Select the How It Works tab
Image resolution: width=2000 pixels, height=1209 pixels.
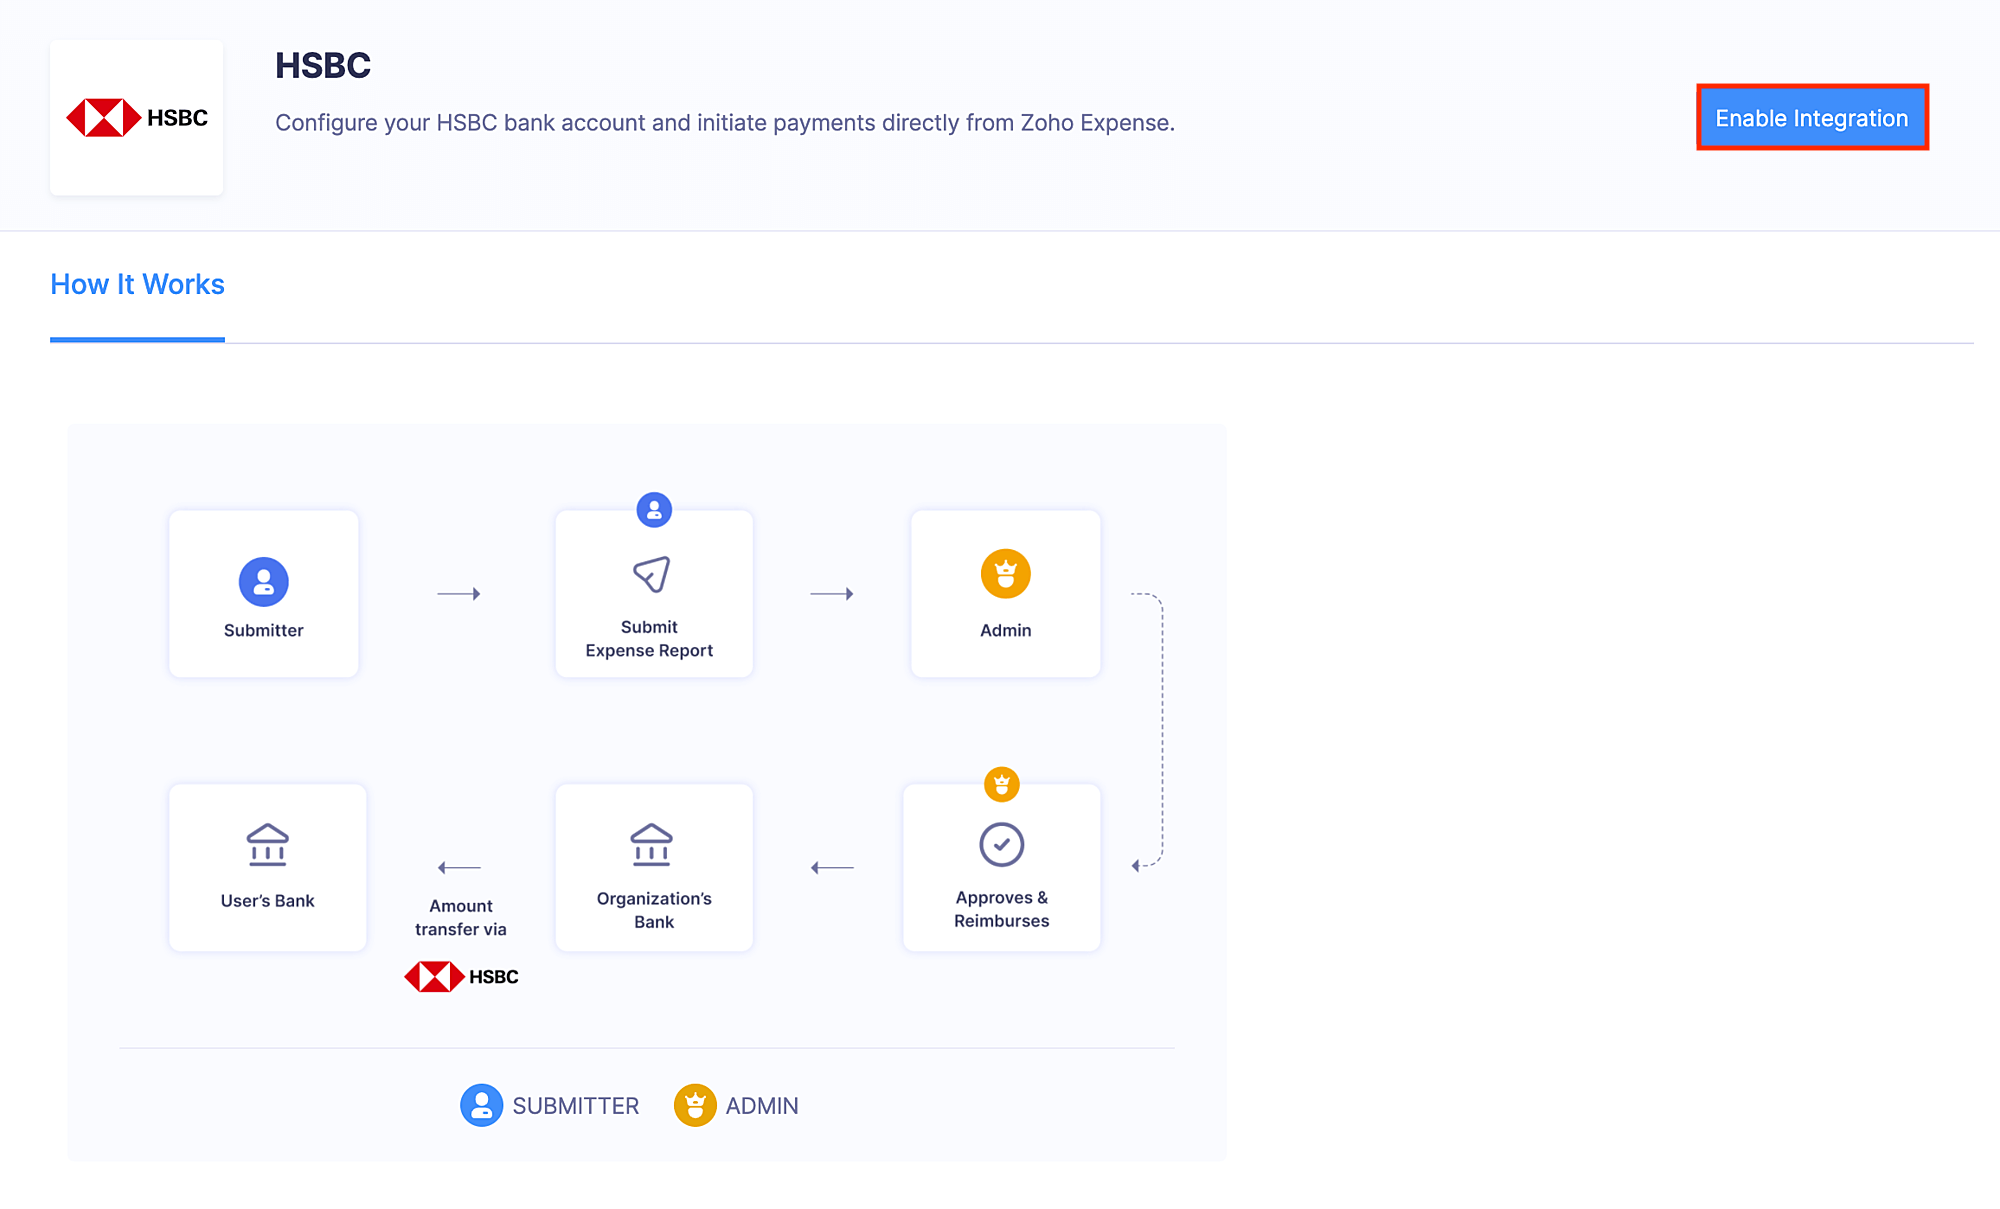coord(137,285)
